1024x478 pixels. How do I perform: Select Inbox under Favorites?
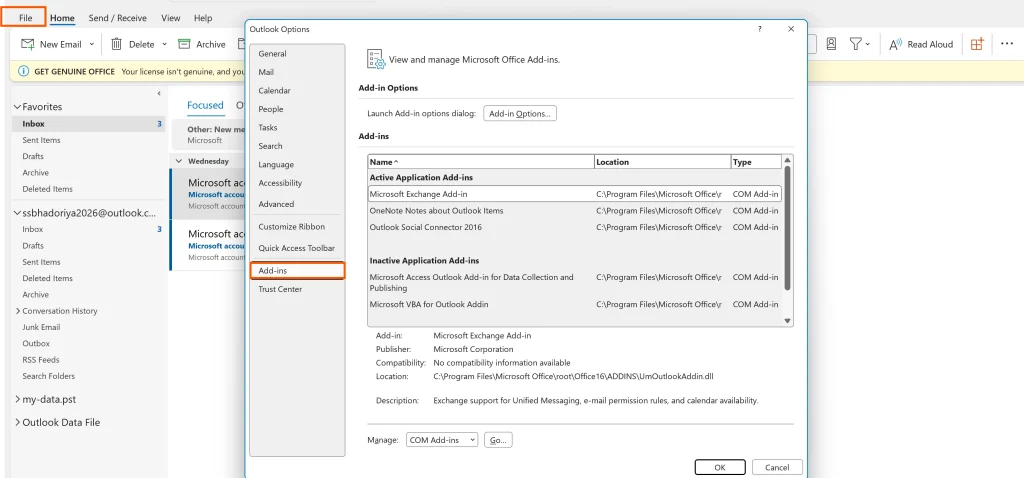[x=88, y=123]
